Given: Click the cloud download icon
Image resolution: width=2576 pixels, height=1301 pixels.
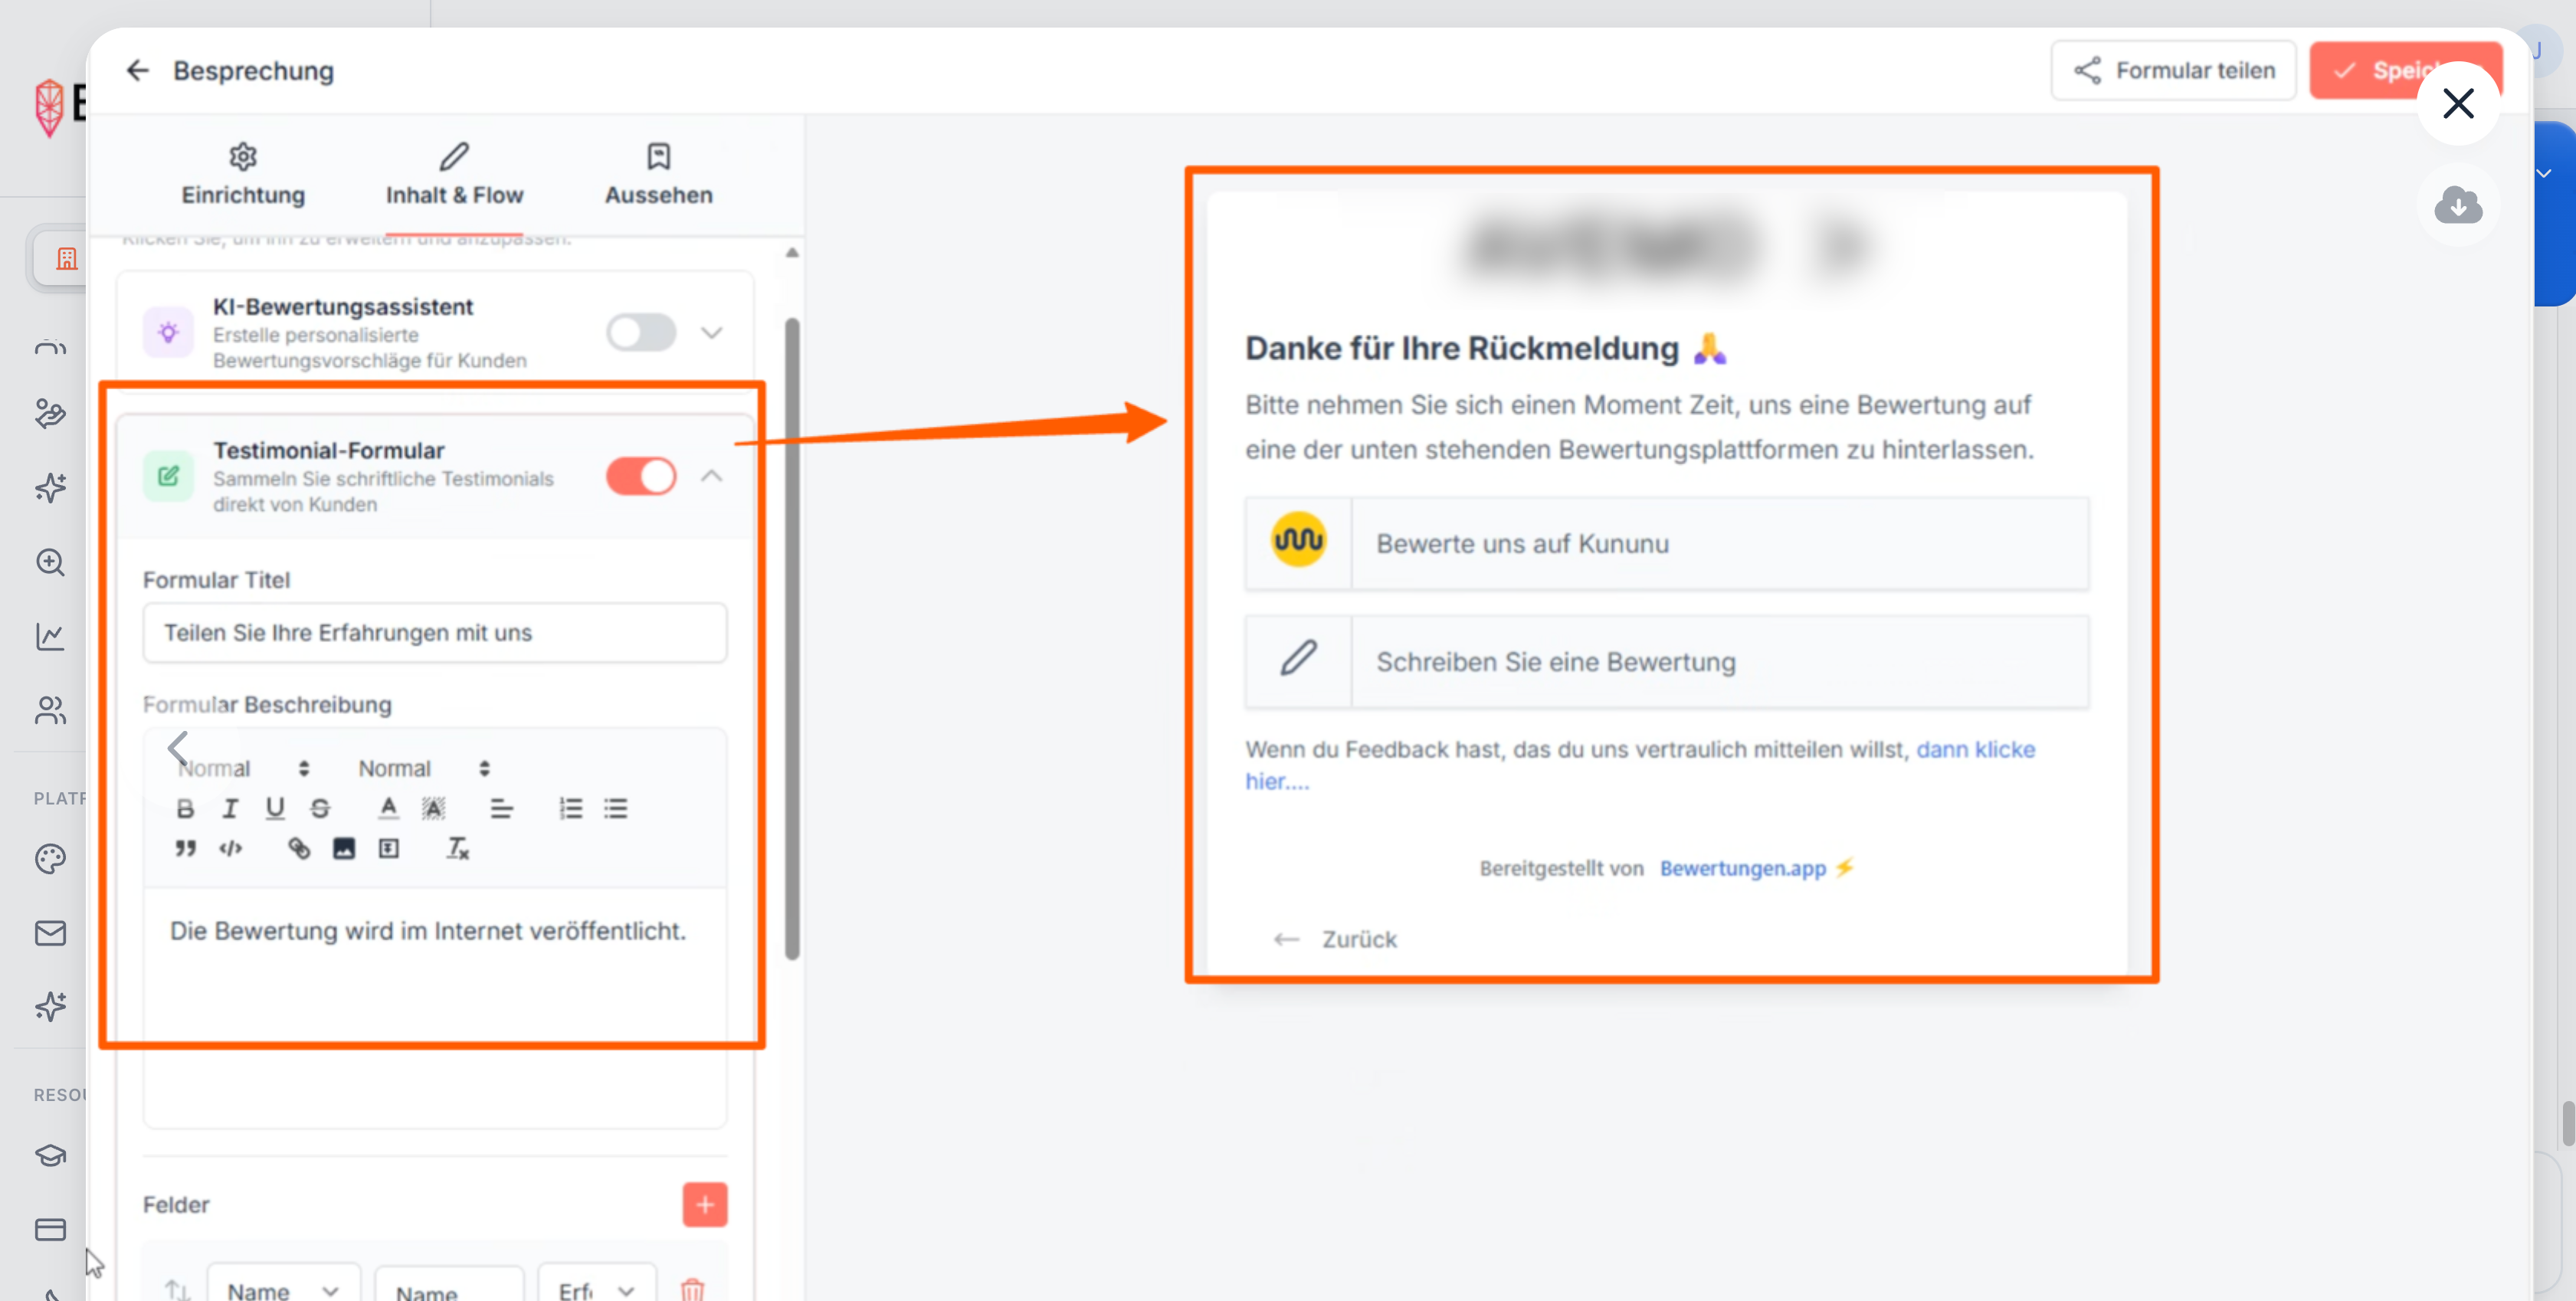Looking at the screenshot, I should coord(2458,206).
